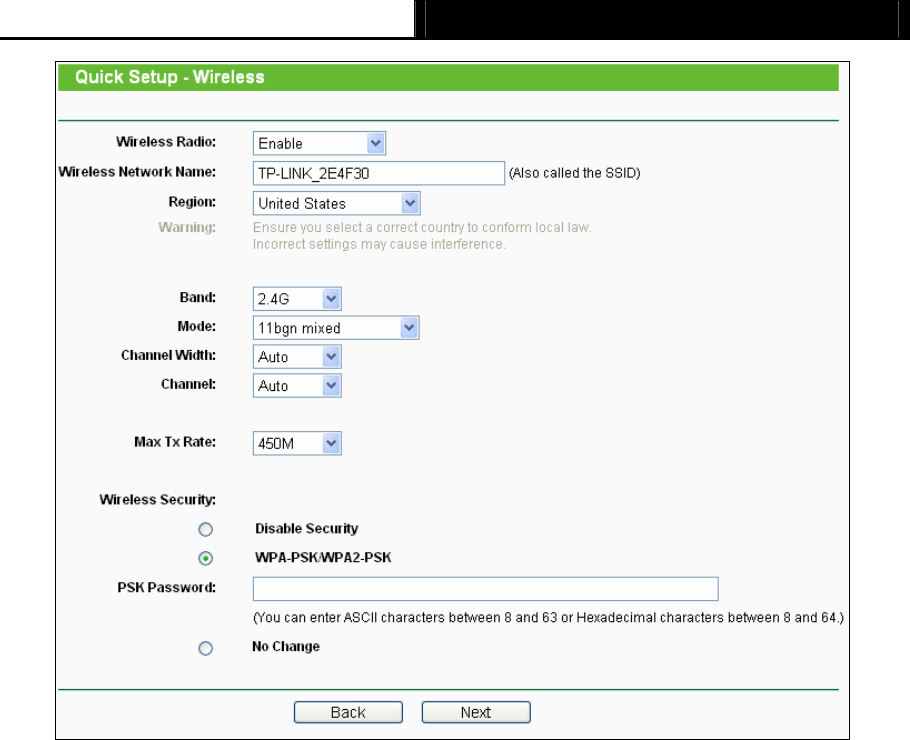Click the Max Tx Rate label
Image resolution: width=910 pixels, height=740 pixels.
(175, 442)
